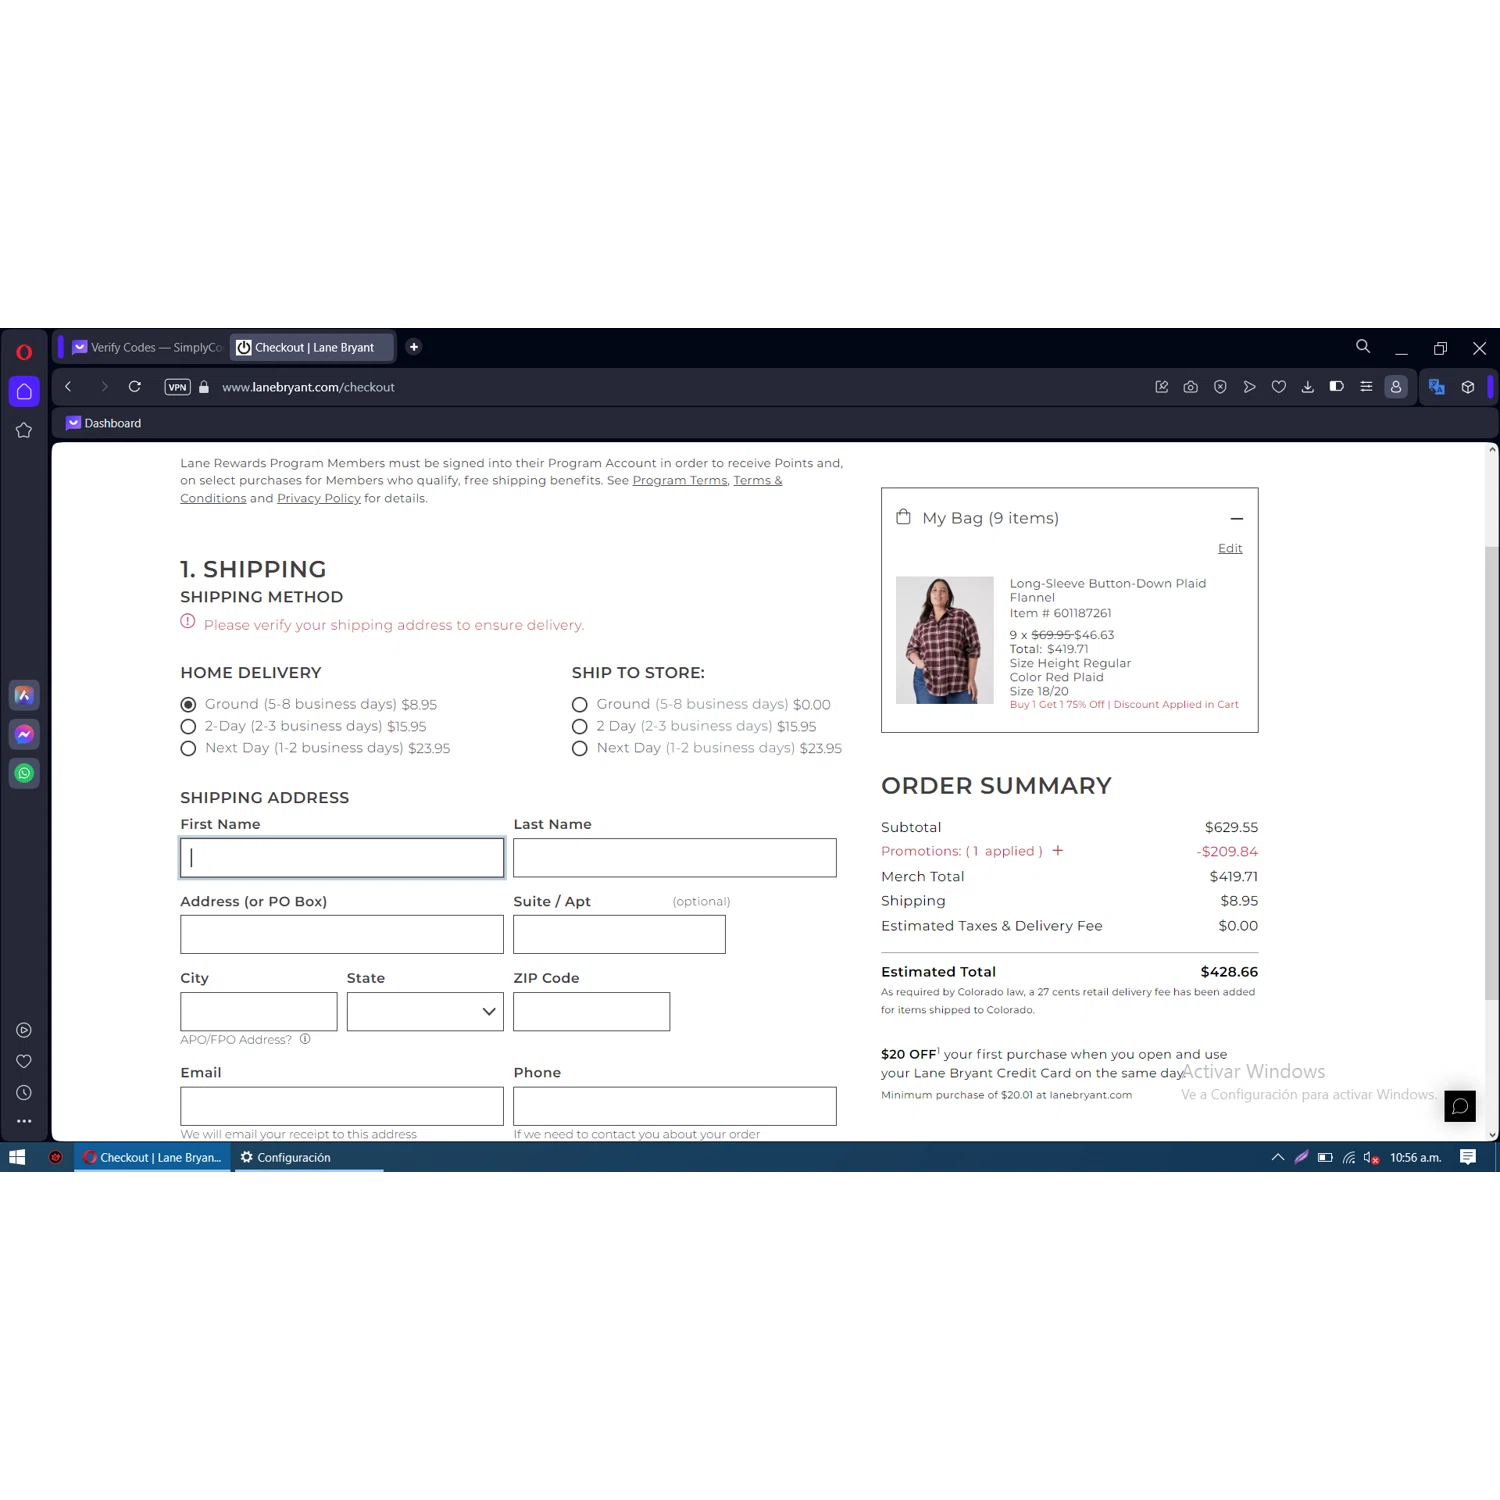Viewport: 1500px width, 1500px height.
Task: Click the heart save-to-bookmarks toolbar icon
Action: point(1278,387)
